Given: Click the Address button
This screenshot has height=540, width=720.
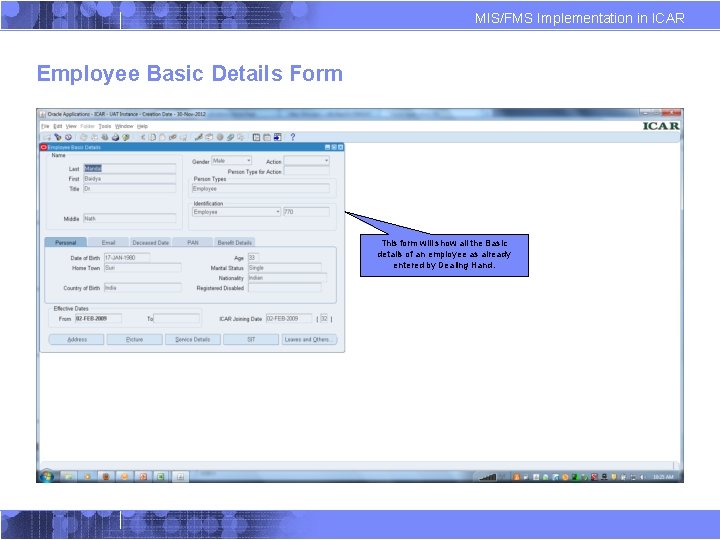Looking at the screenshot, I should click(x=77, y=339).
